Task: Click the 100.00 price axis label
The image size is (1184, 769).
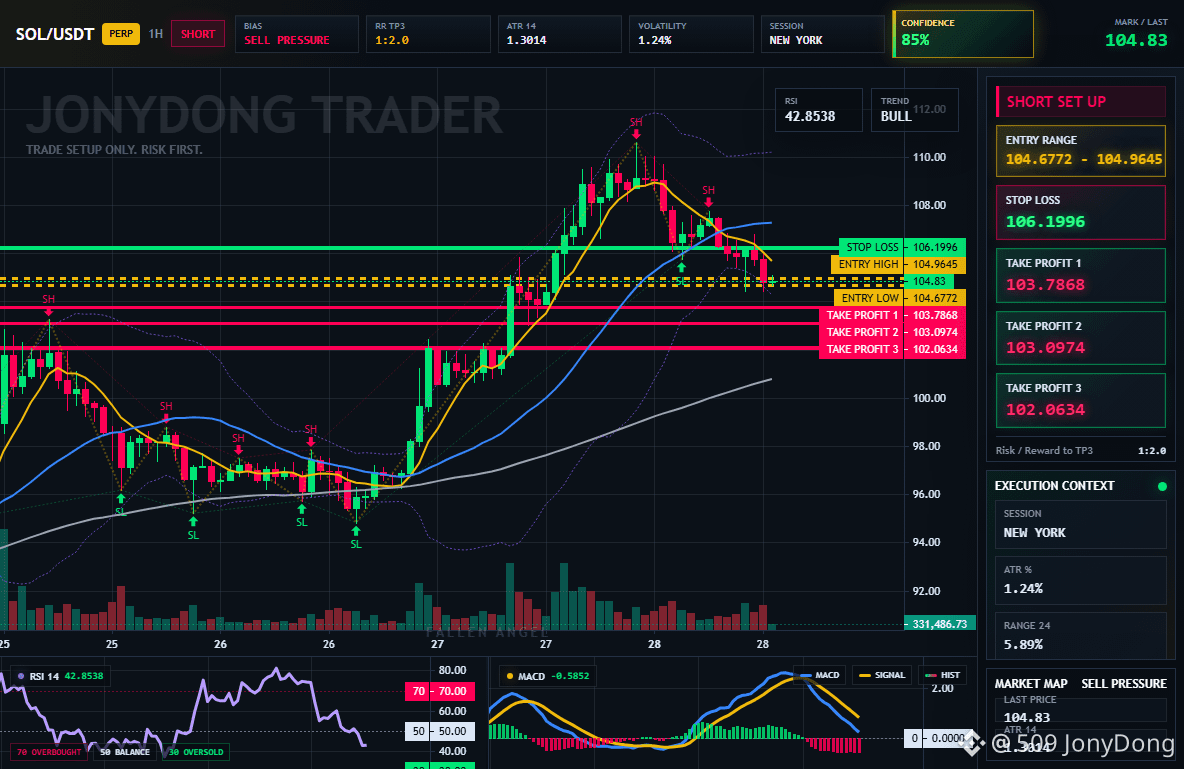Action: pos(929,398)
